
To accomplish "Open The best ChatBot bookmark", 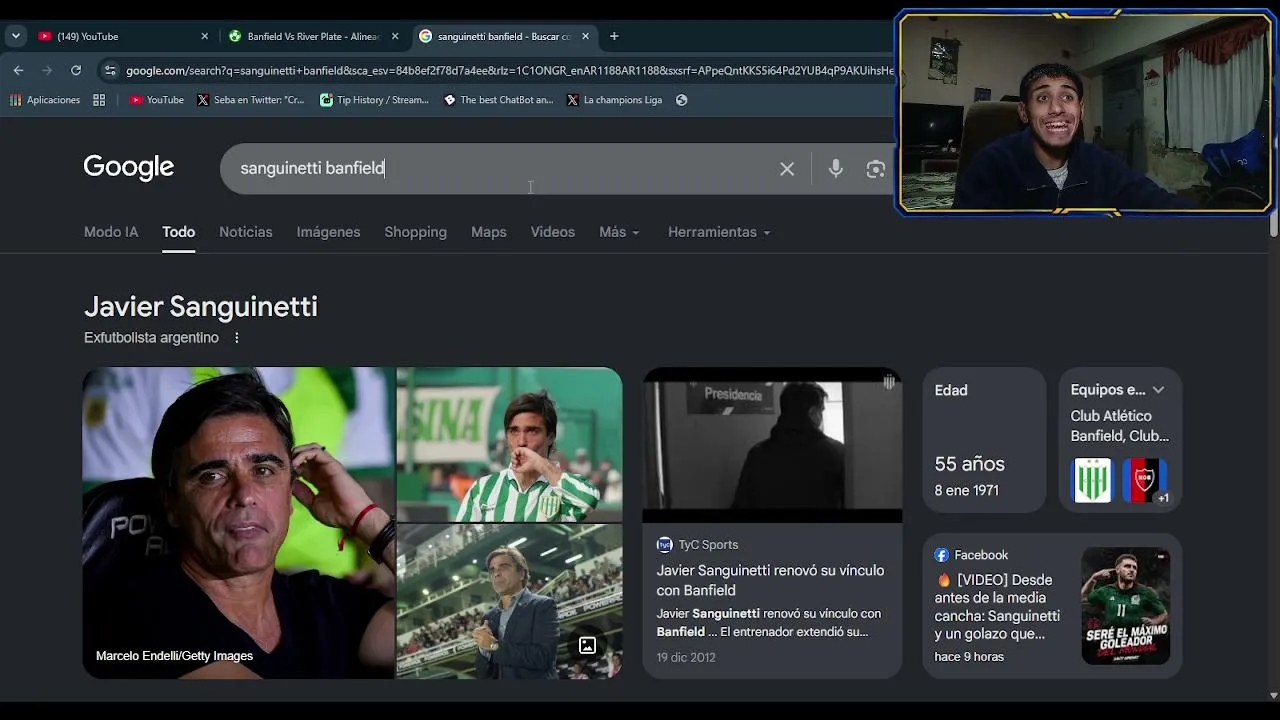I will pos(498,100).
